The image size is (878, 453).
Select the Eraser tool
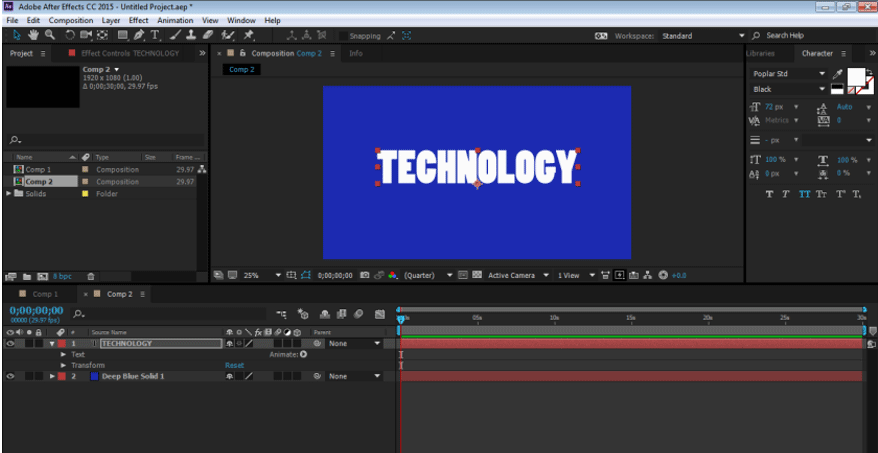tap(208, 35)
